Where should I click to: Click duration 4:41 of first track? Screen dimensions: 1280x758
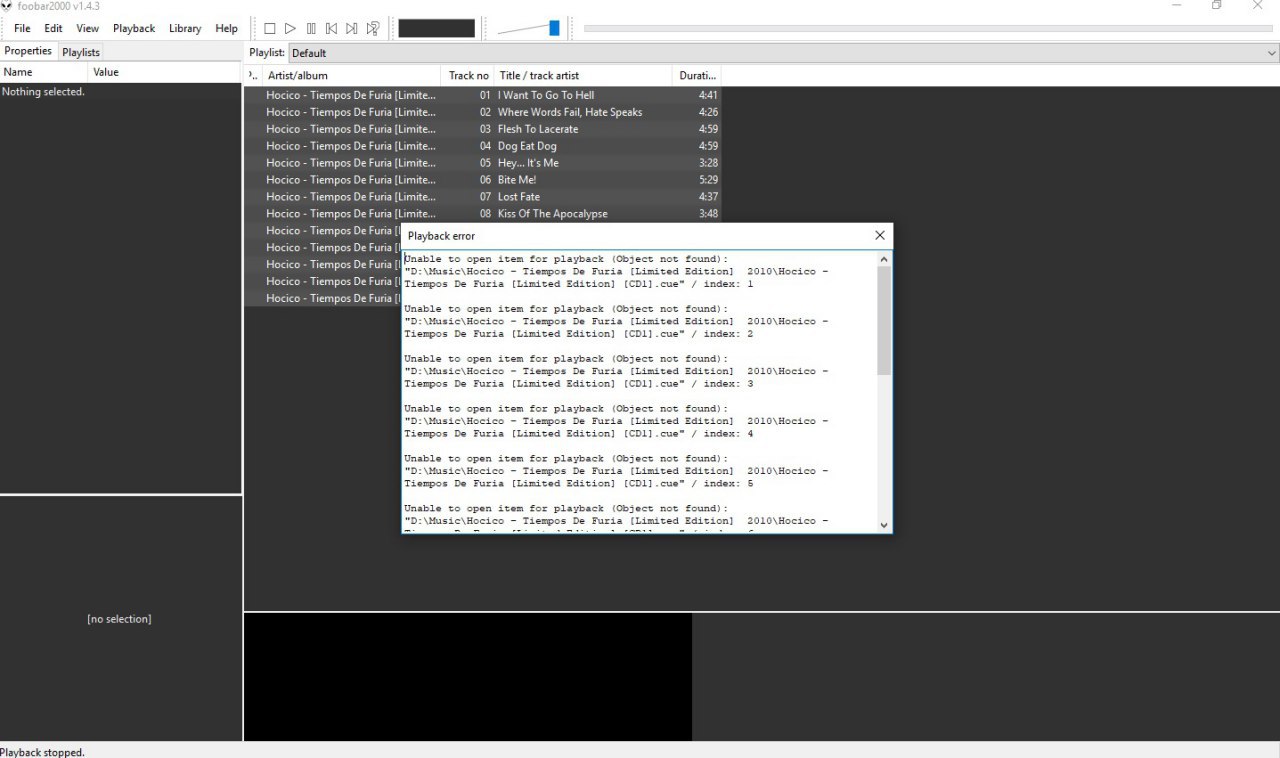point(708,95)
